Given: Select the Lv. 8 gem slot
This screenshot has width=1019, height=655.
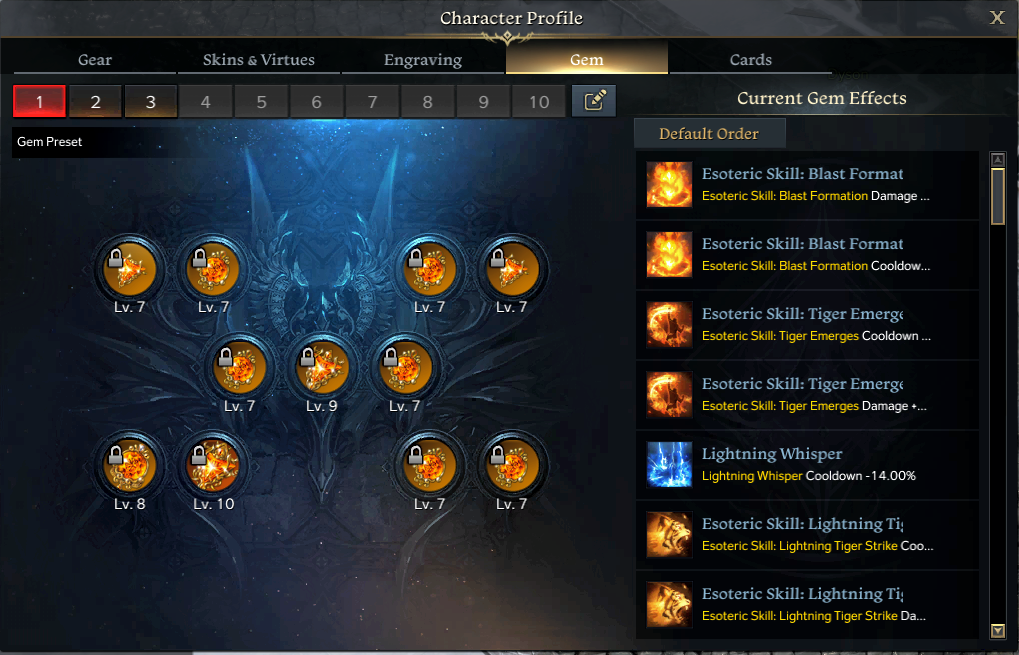Looking at the screenshot, I should point(130,465).
